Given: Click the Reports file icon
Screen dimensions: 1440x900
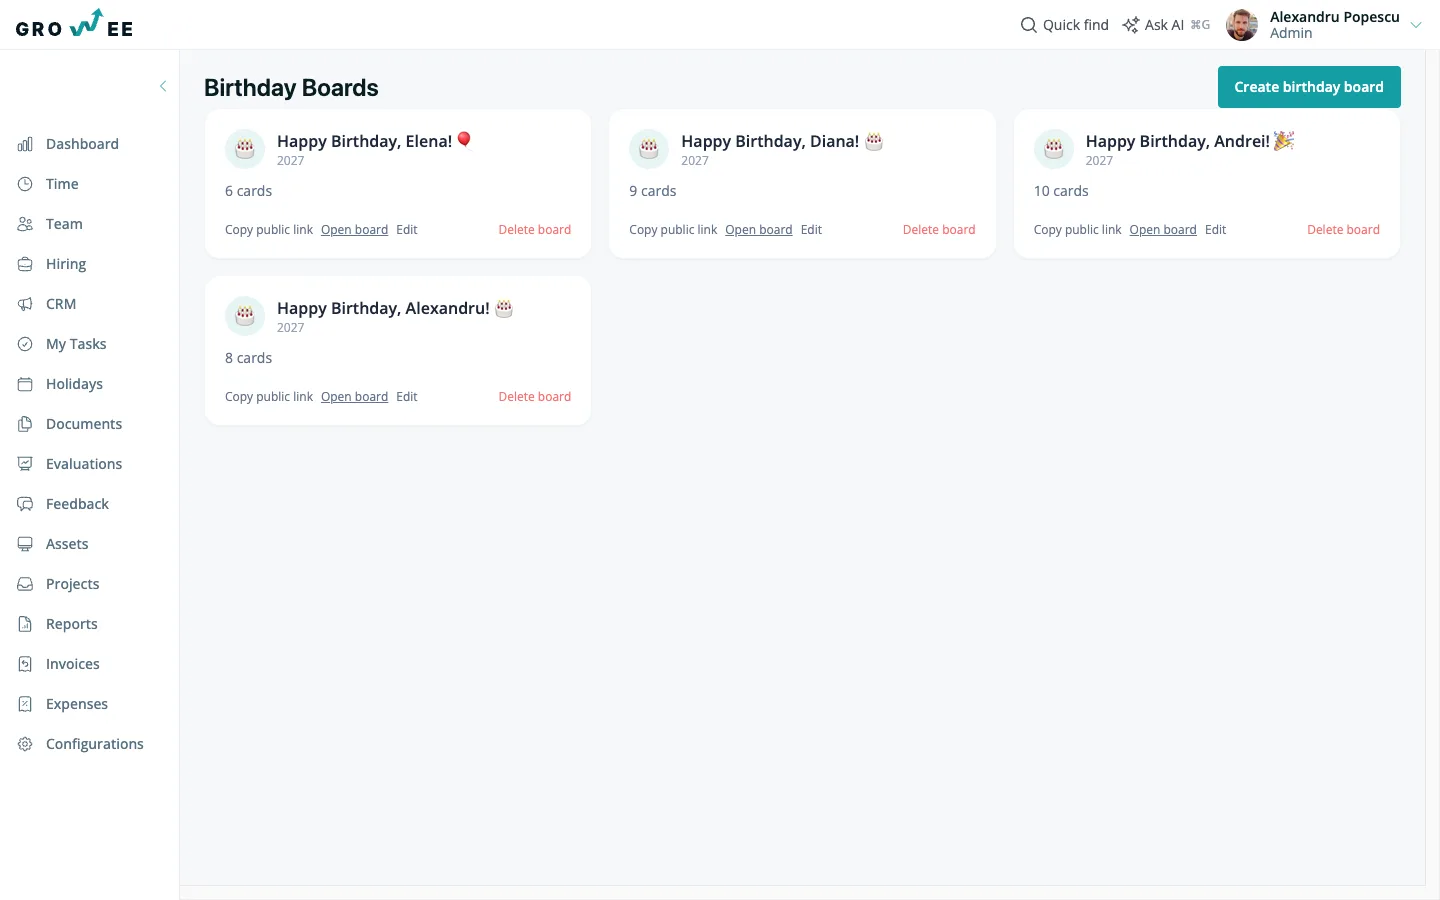Looking at the screenshot, I should click(x=25, y=624).
